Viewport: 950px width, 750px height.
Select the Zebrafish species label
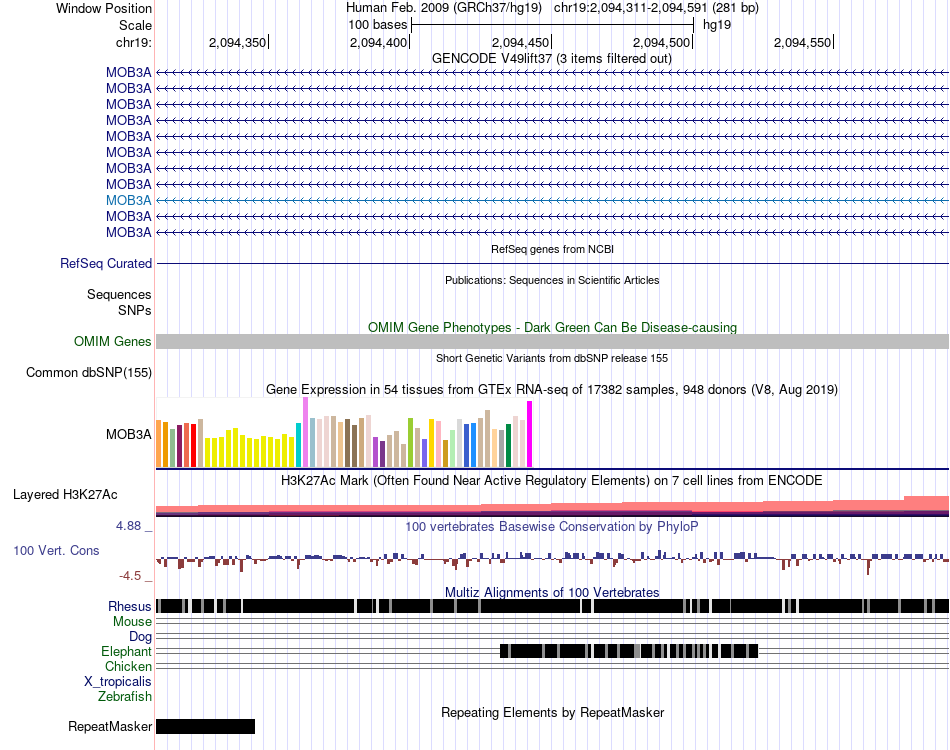click(x=125, y=696)
